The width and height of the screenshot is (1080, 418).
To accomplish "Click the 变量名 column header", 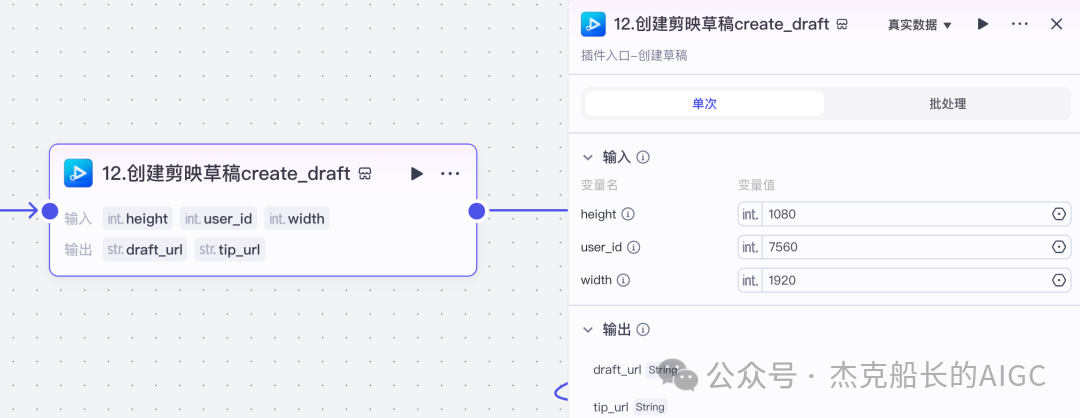I will coord(599,185).
